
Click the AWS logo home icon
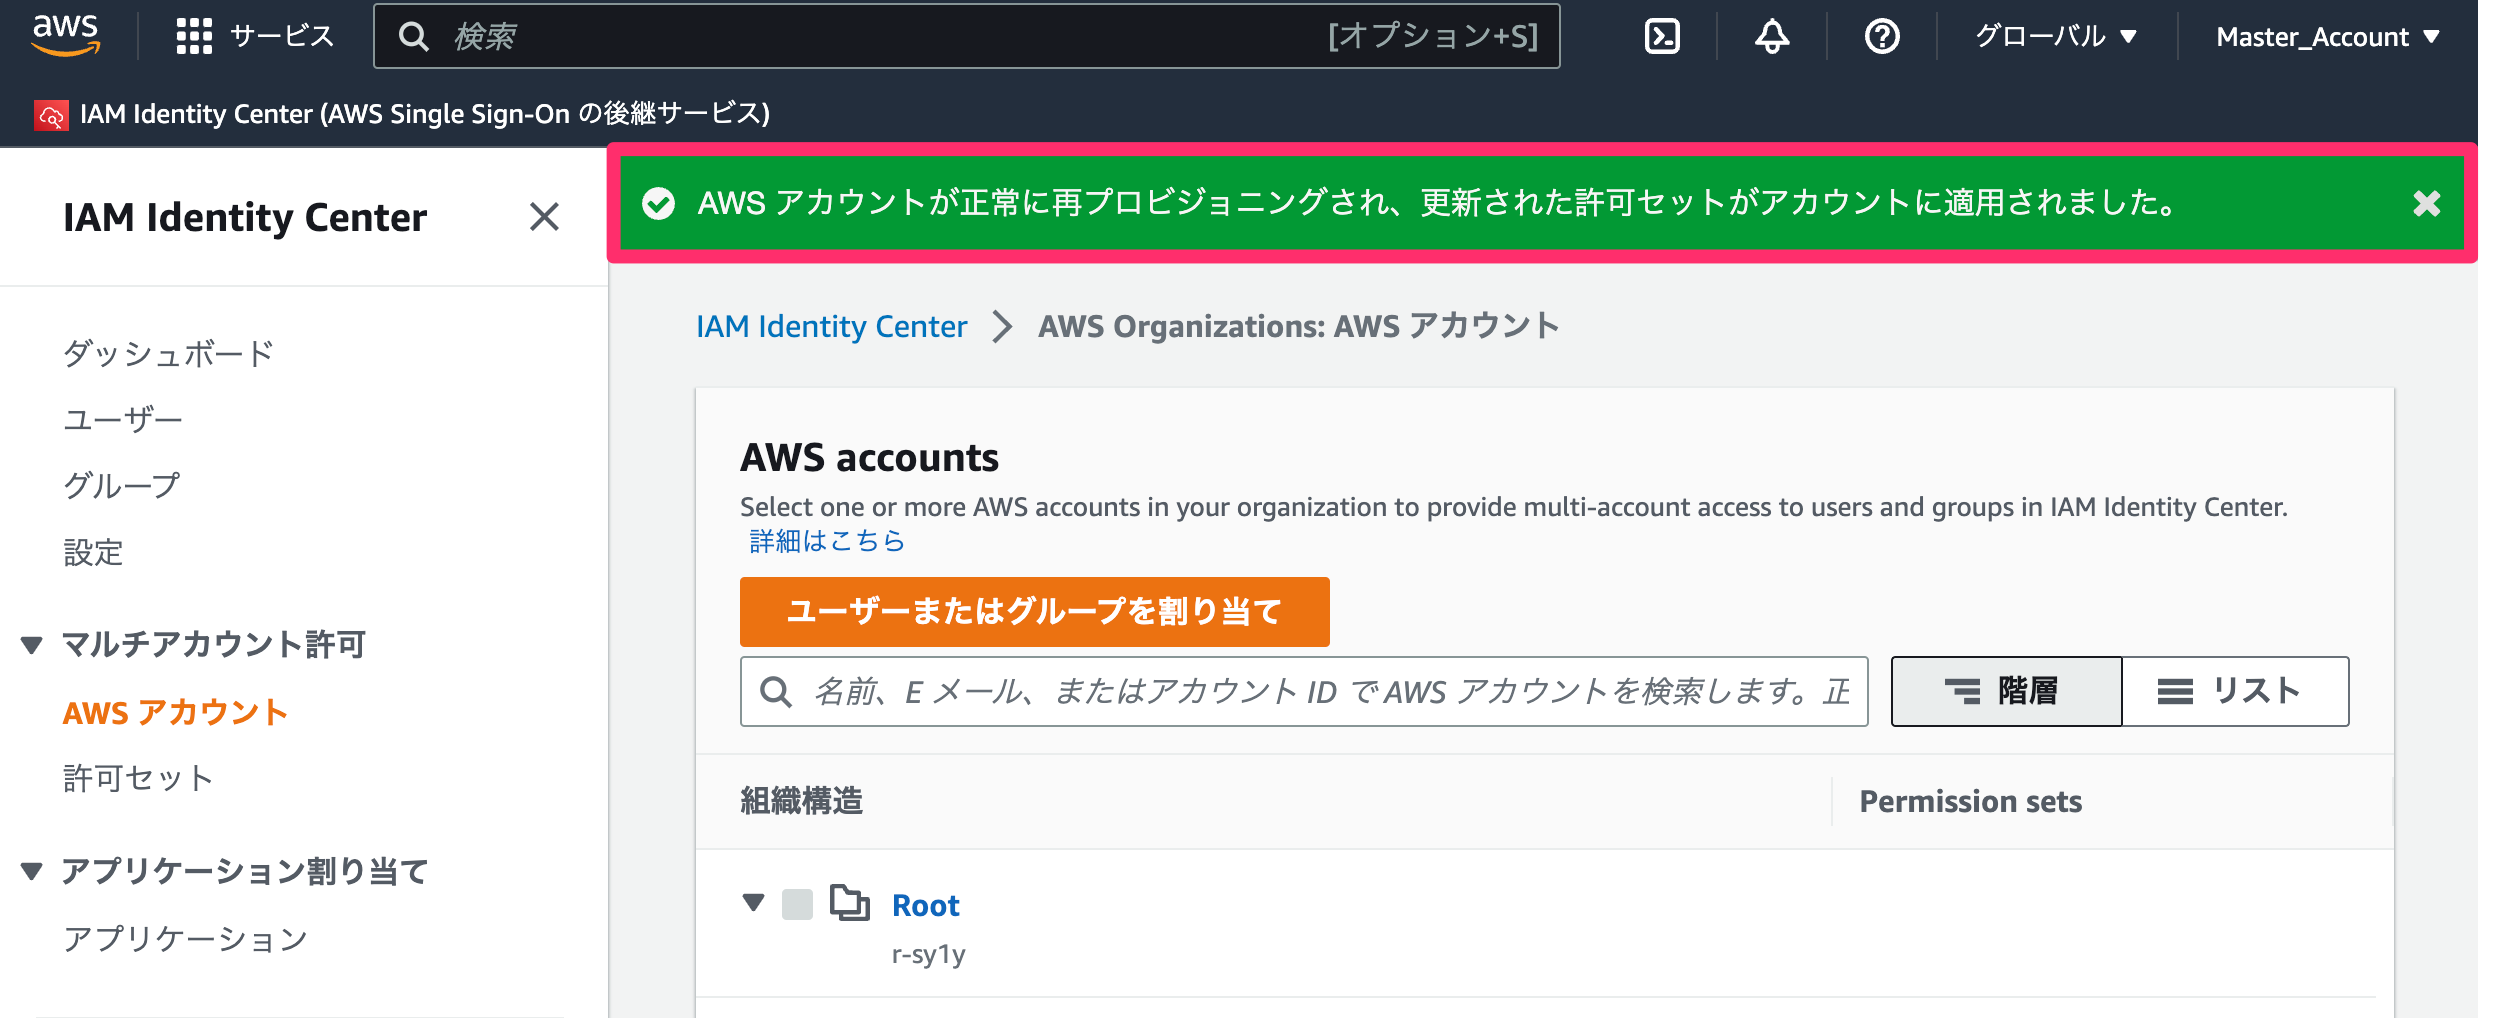tap(66, 36)
